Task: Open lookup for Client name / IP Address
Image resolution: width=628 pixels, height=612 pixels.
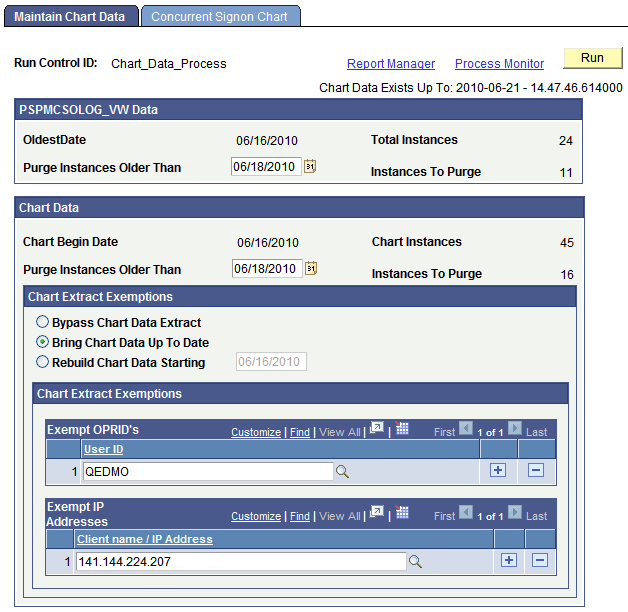Action: tap(415, 562)
